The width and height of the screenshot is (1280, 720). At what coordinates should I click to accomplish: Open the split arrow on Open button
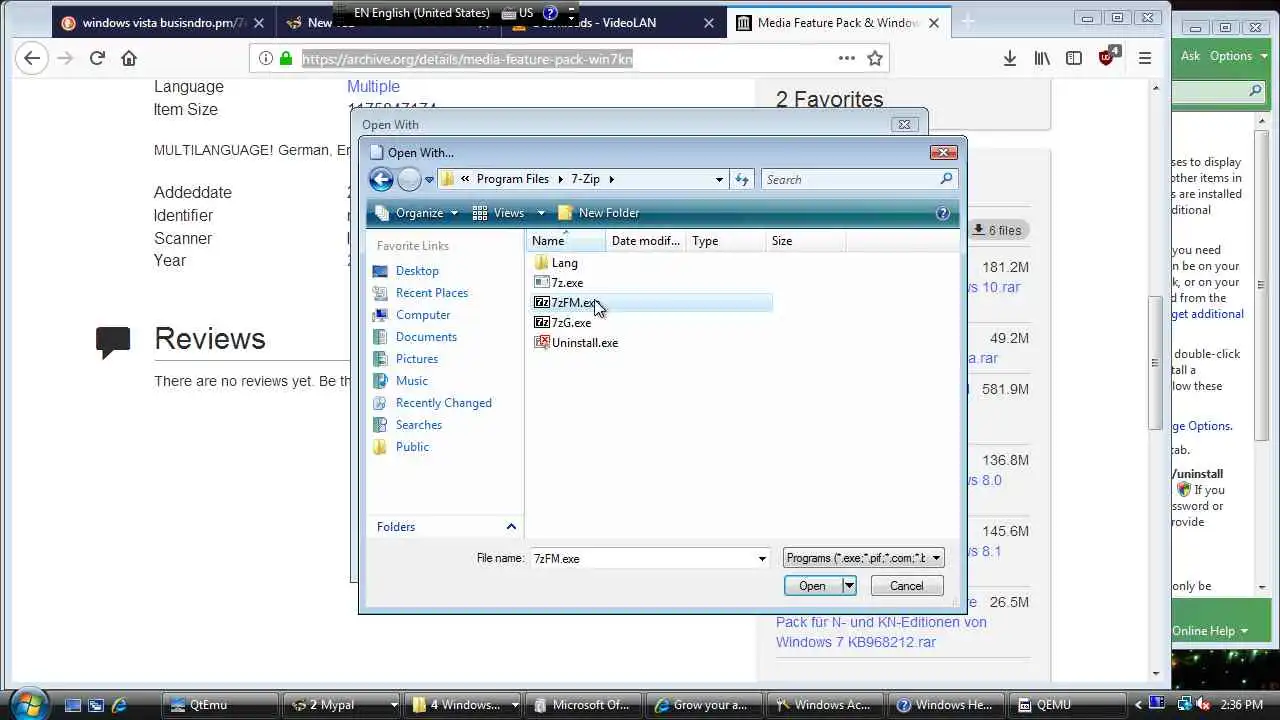[849, 586]
